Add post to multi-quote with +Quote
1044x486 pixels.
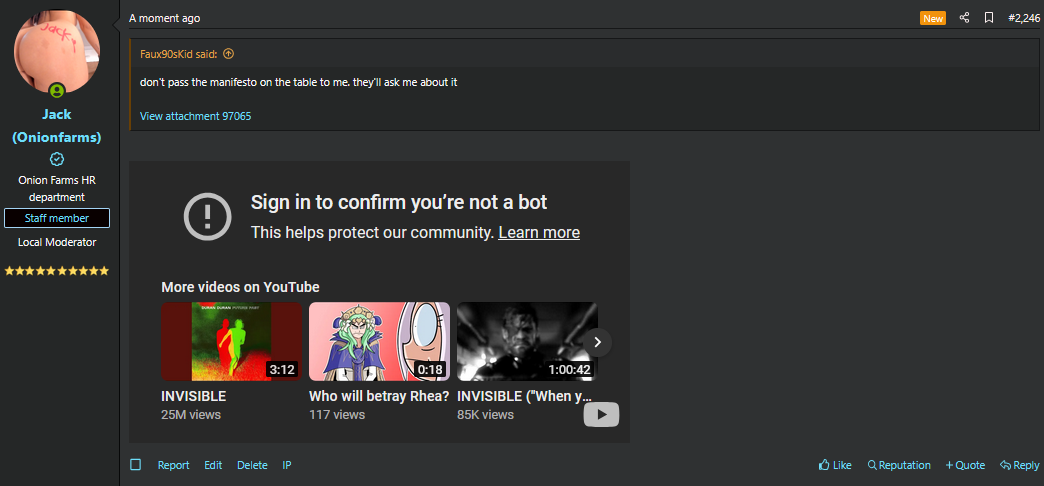pyautogui.click(x=965, y=465)
